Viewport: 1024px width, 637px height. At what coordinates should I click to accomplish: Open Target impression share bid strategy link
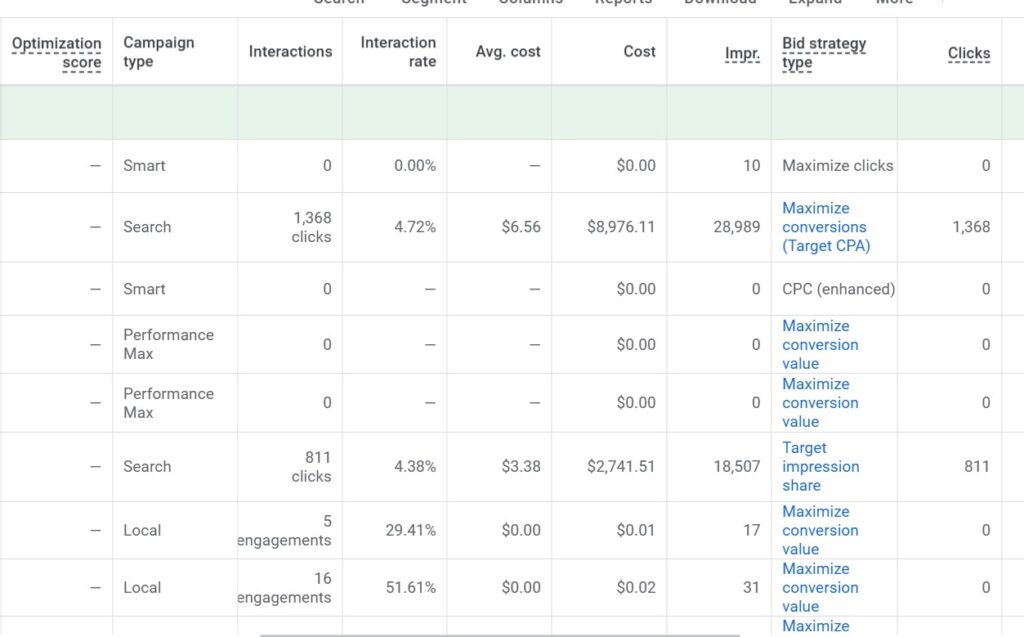(820, 466)
